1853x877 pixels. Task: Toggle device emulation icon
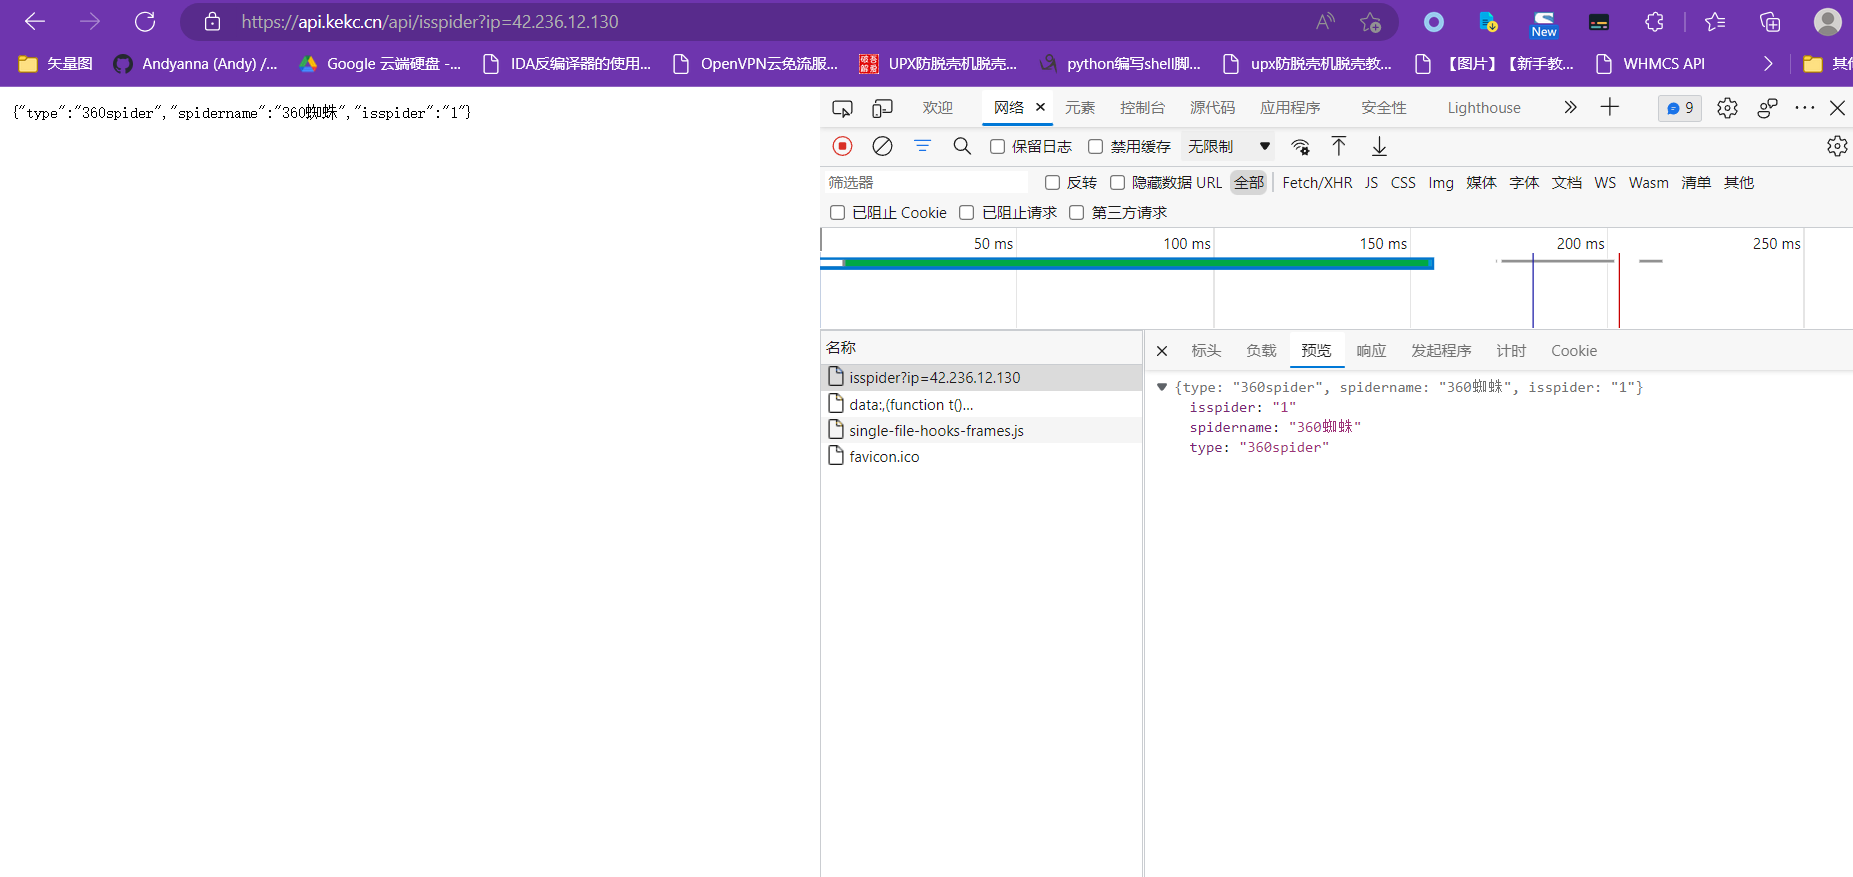click(882, 108)
